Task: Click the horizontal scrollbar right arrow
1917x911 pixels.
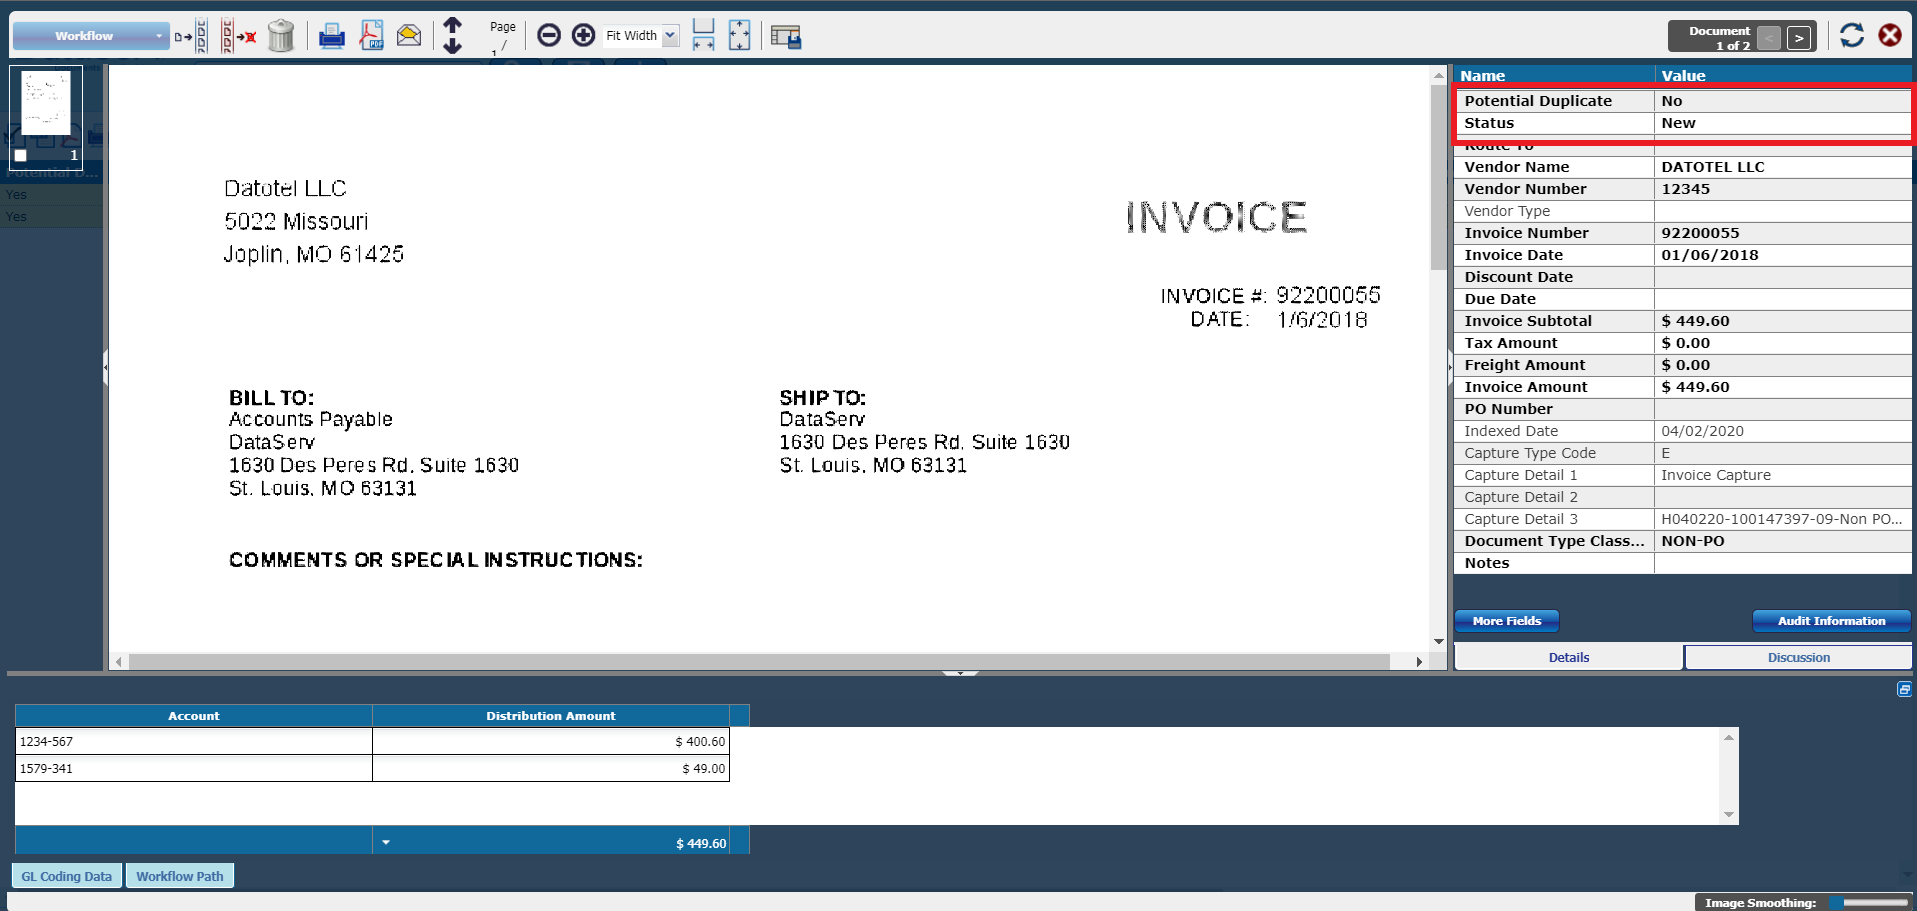Action: 1419,662
